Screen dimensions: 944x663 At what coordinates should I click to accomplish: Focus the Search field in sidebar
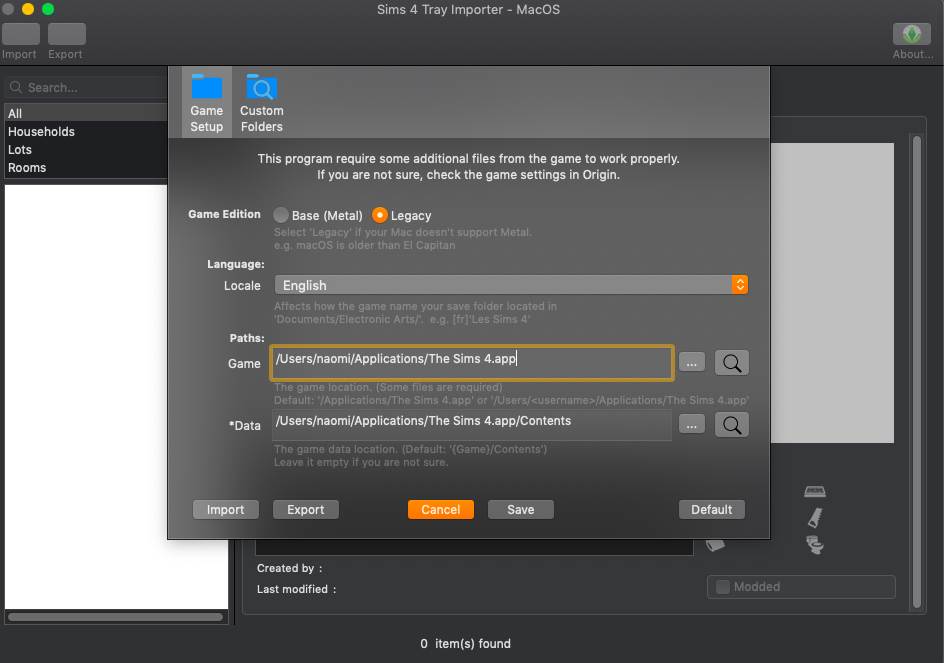[x=87, y=87]
